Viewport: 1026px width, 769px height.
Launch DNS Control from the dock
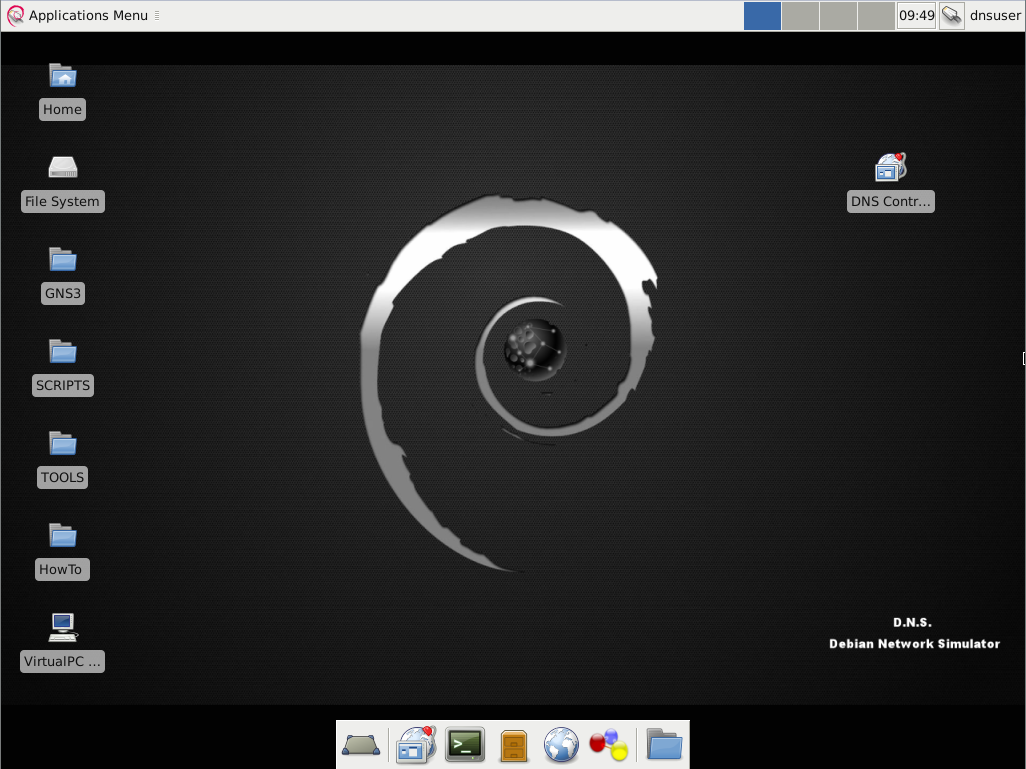tap(416, 745)
